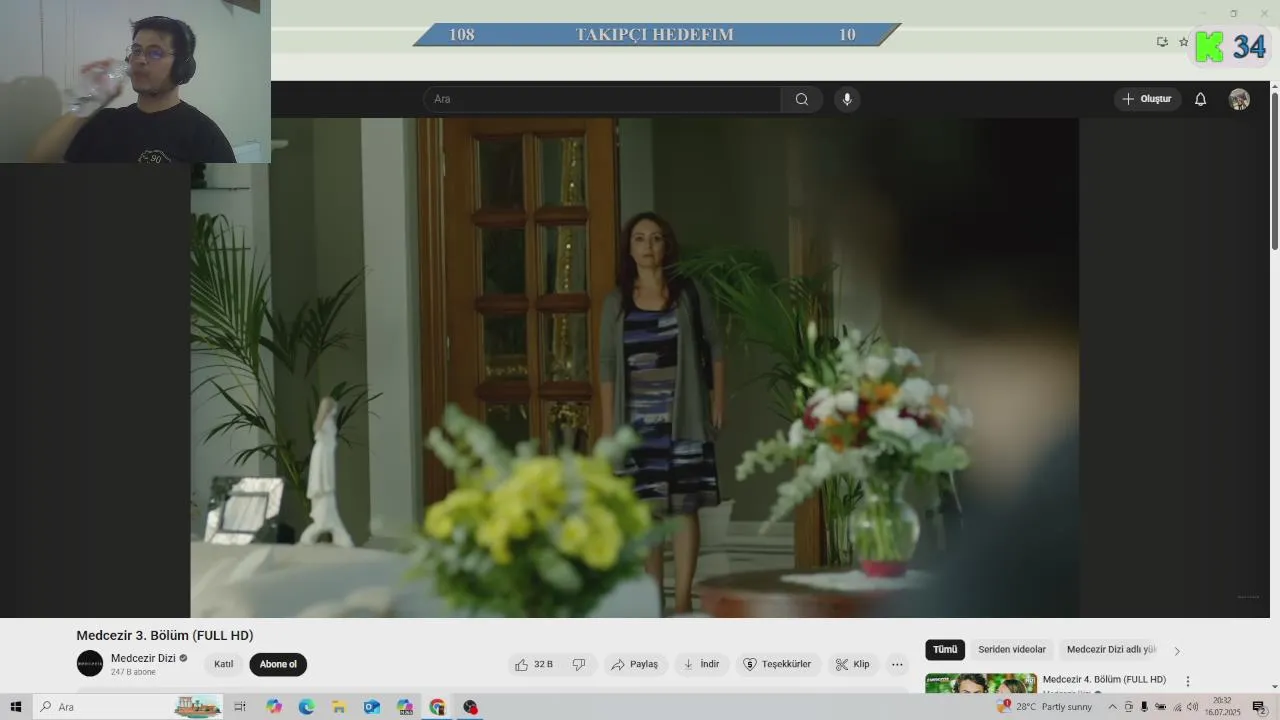Image resolution: width=1280 pixels, height=720 pixels.
Task: Click the battery tray icon
Action: point(1161,707)
